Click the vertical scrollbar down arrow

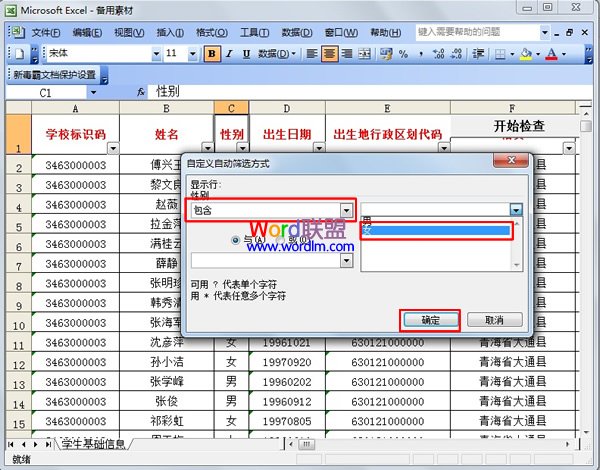[586, 433]
